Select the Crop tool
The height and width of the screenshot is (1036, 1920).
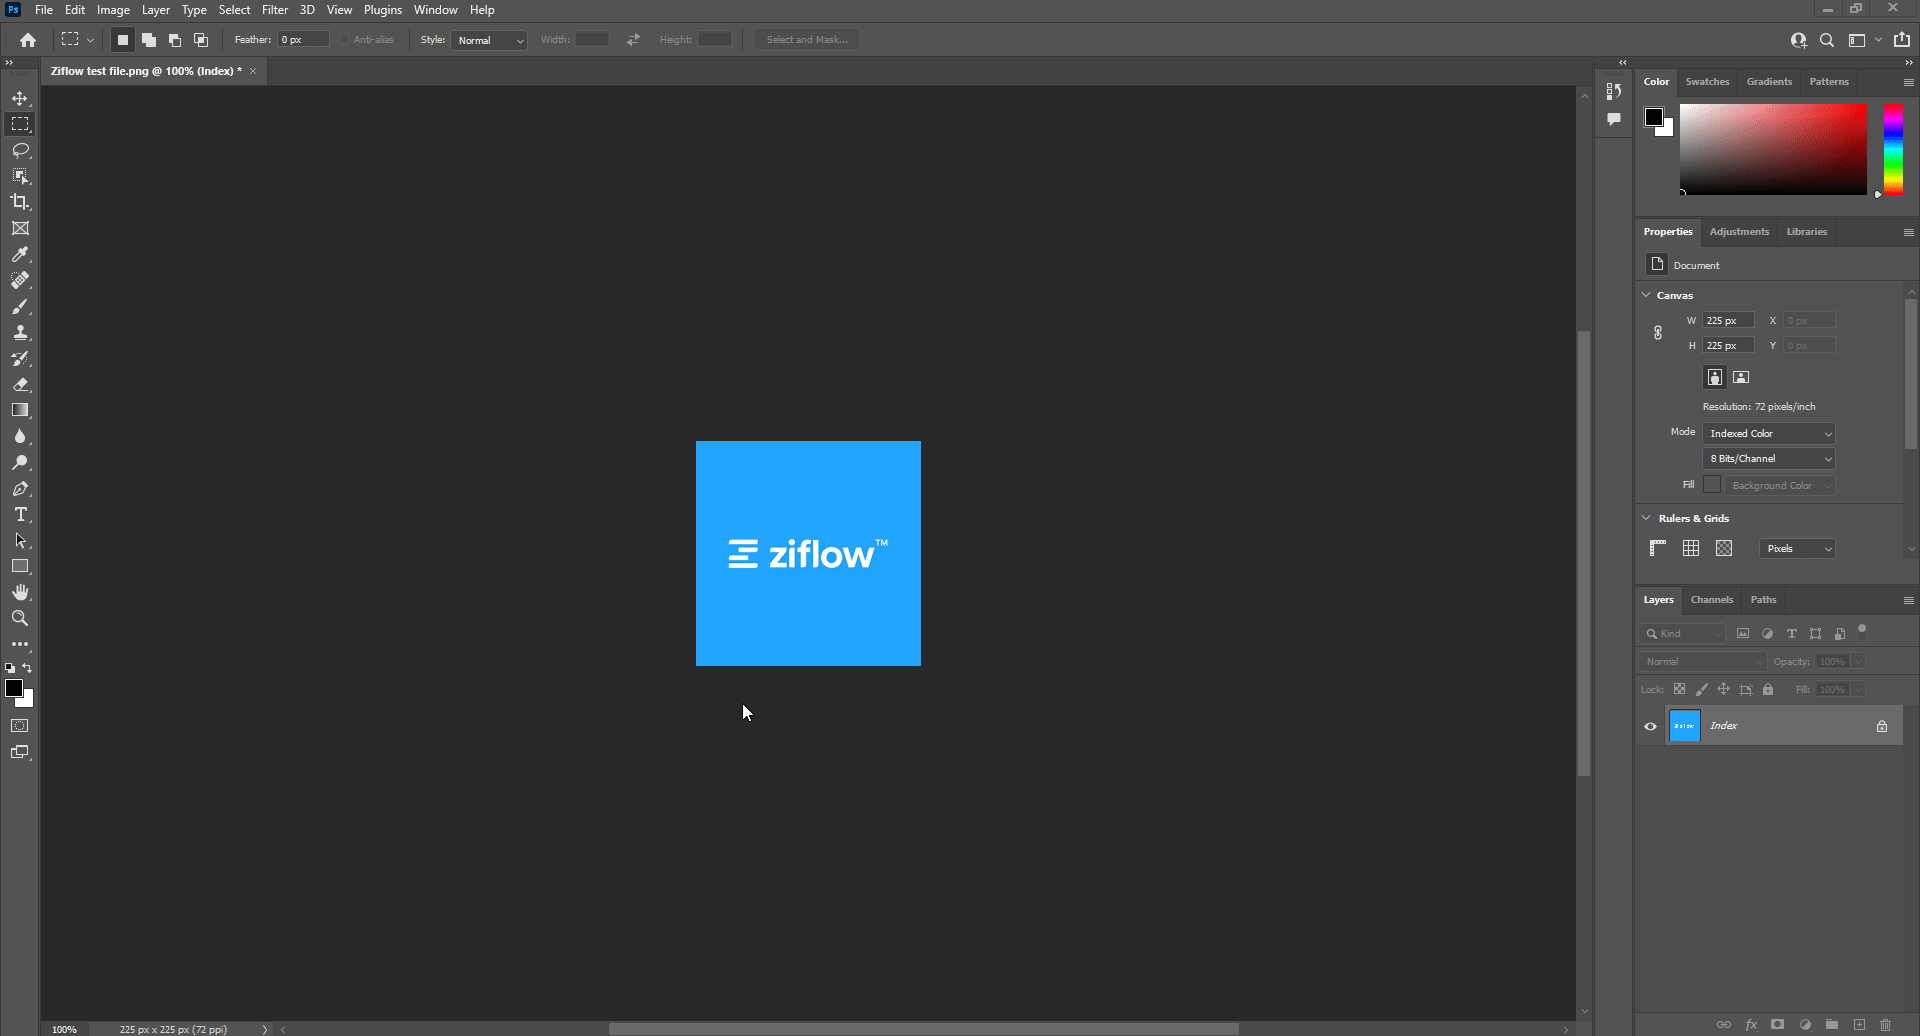(x=20, y=202)
